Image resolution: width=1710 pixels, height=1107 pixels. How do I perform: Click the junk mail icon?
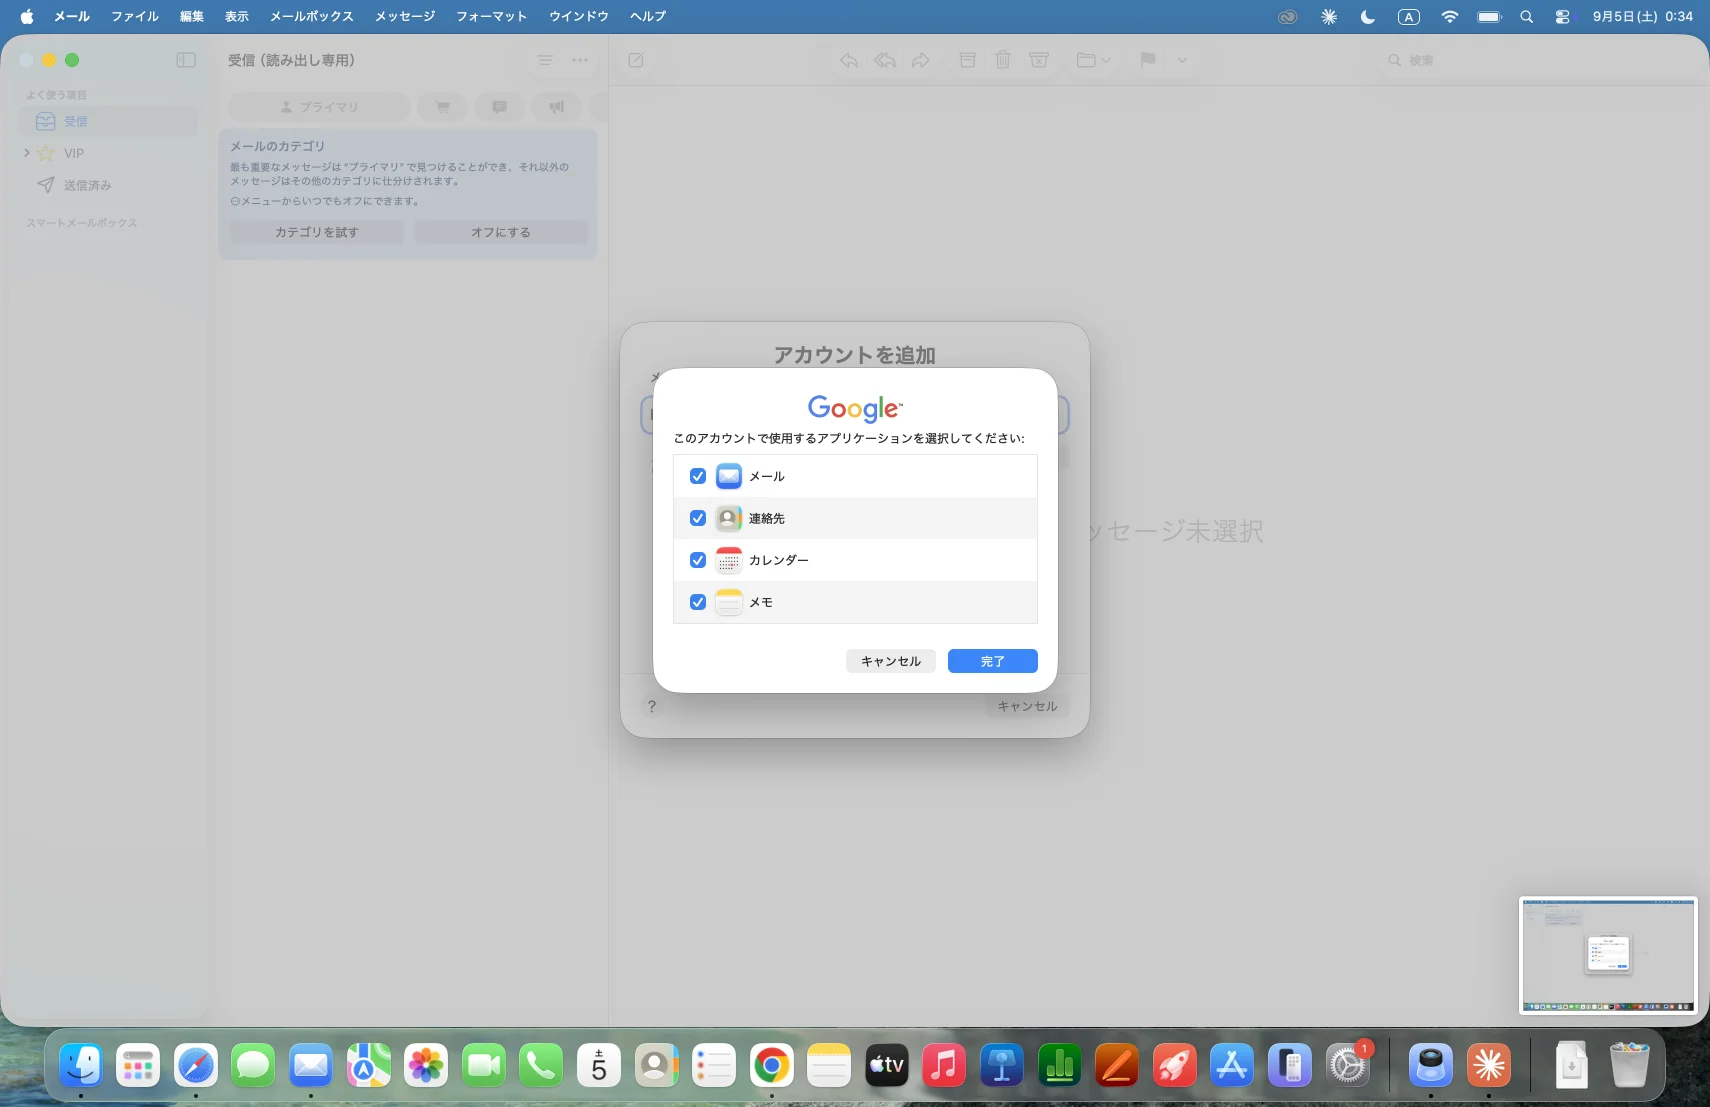(1039, 60)
